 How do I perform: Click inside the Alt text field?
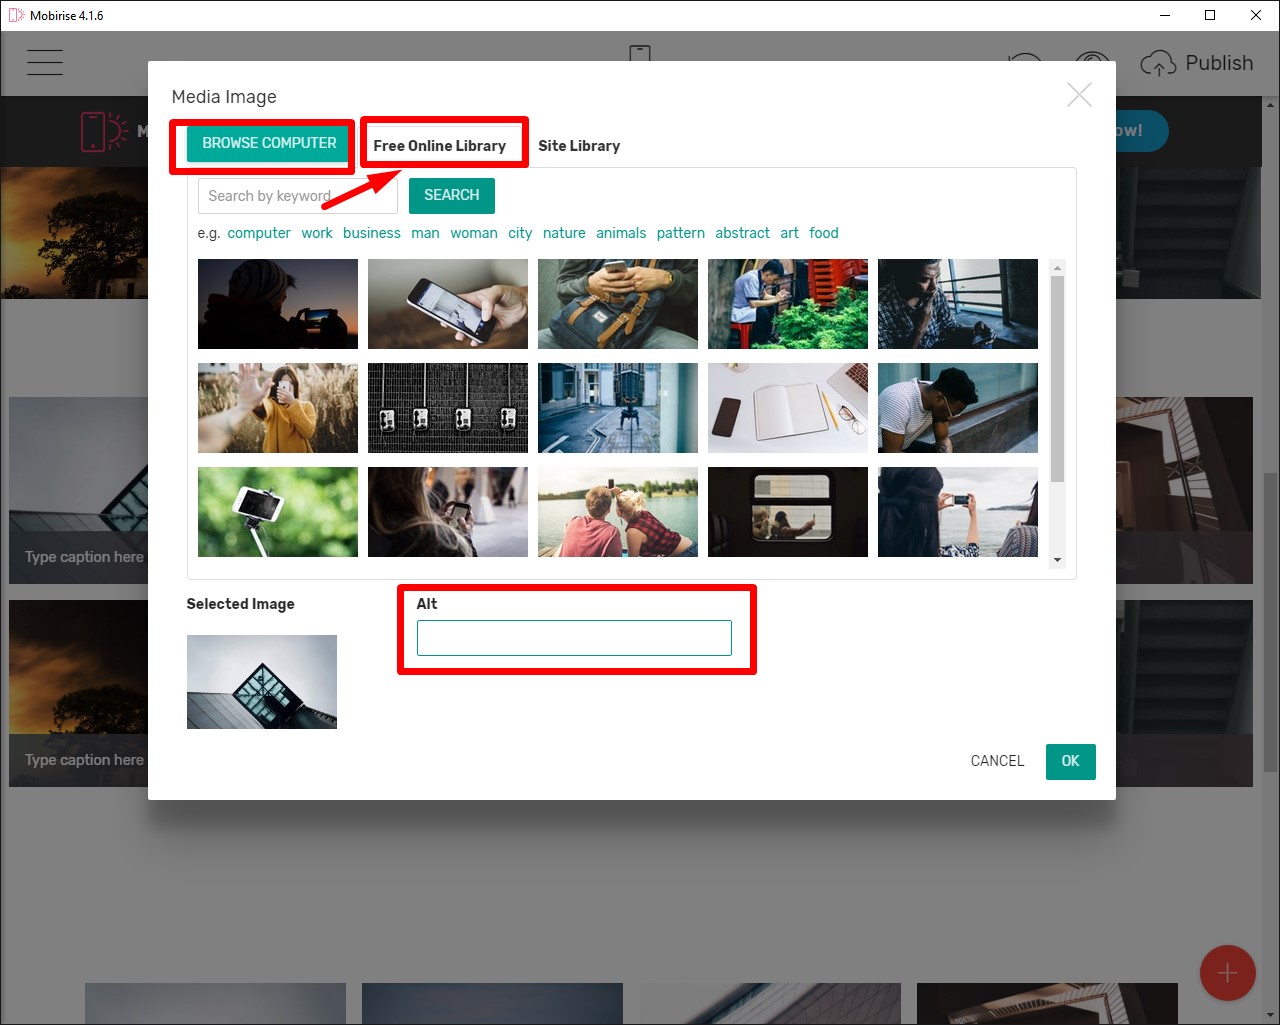(x=573, y=637)
